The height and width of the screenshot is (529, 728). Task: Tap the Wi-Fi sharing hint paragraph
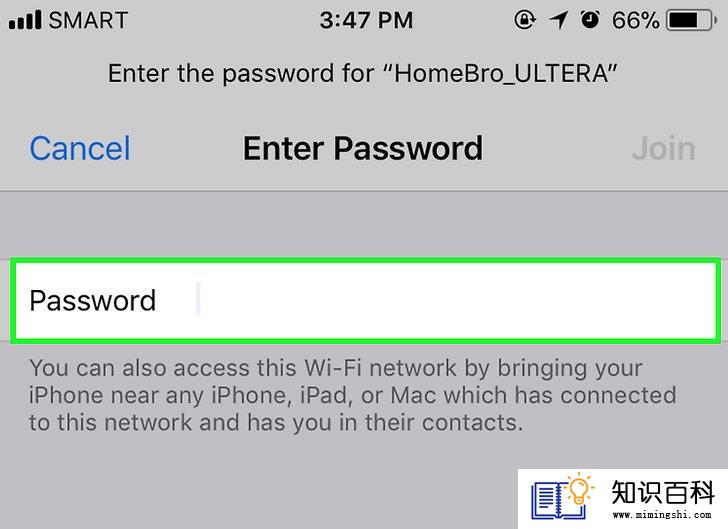[x=353, y=395]
